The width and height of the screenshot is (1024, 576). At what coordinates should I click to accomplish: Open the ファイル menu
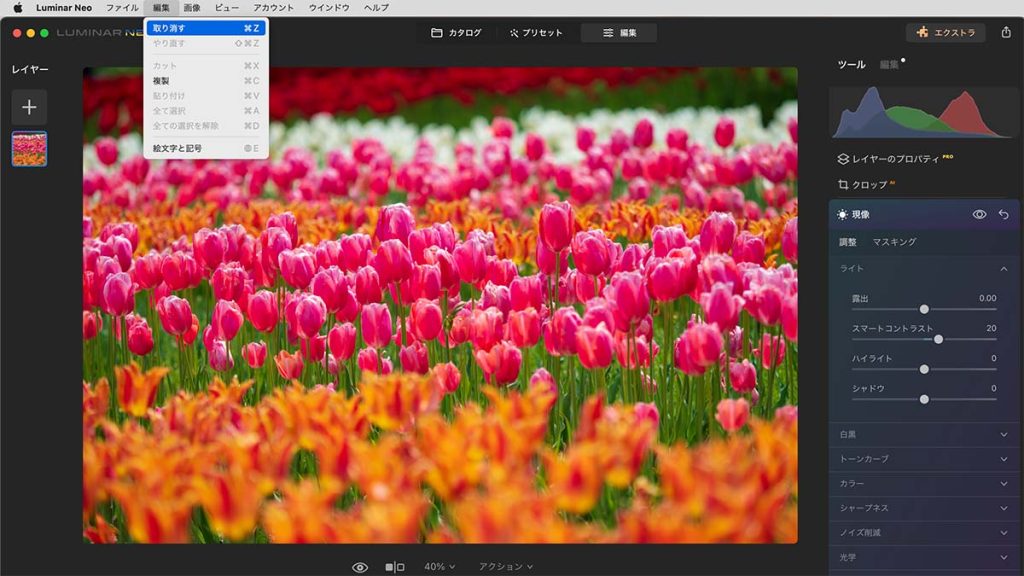(122, 8)
